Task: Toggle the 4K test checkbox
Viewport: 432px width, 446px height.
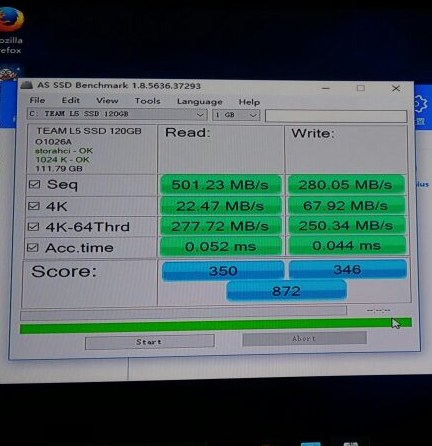Action: pos(34,206)
